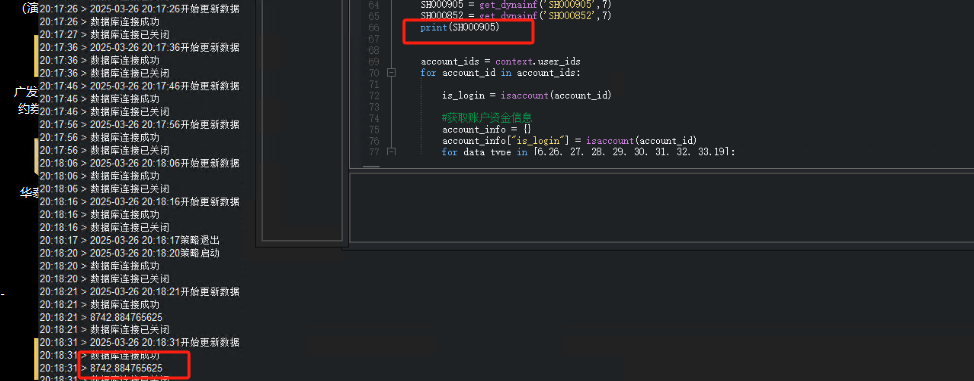974x381 pixels.
Task: Select log entry 20:18:06 数据库连接成功
Action: tap(99, 176)
